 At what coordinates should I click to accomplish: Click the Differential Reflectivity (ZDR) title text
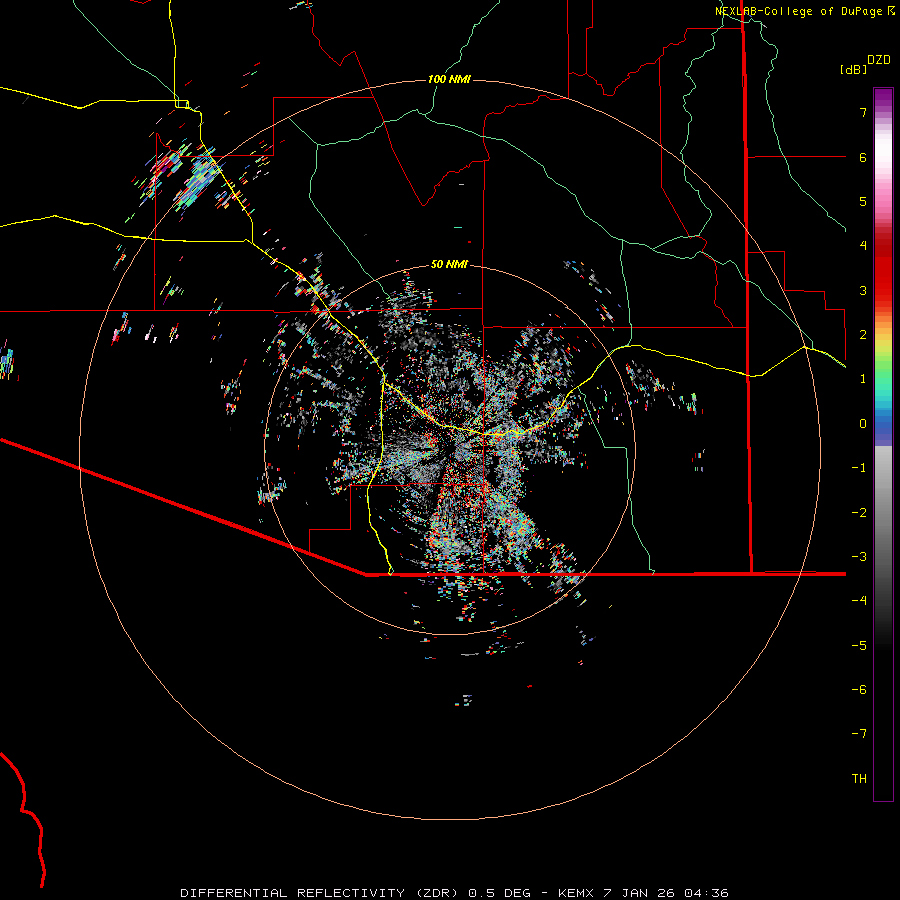321,893
